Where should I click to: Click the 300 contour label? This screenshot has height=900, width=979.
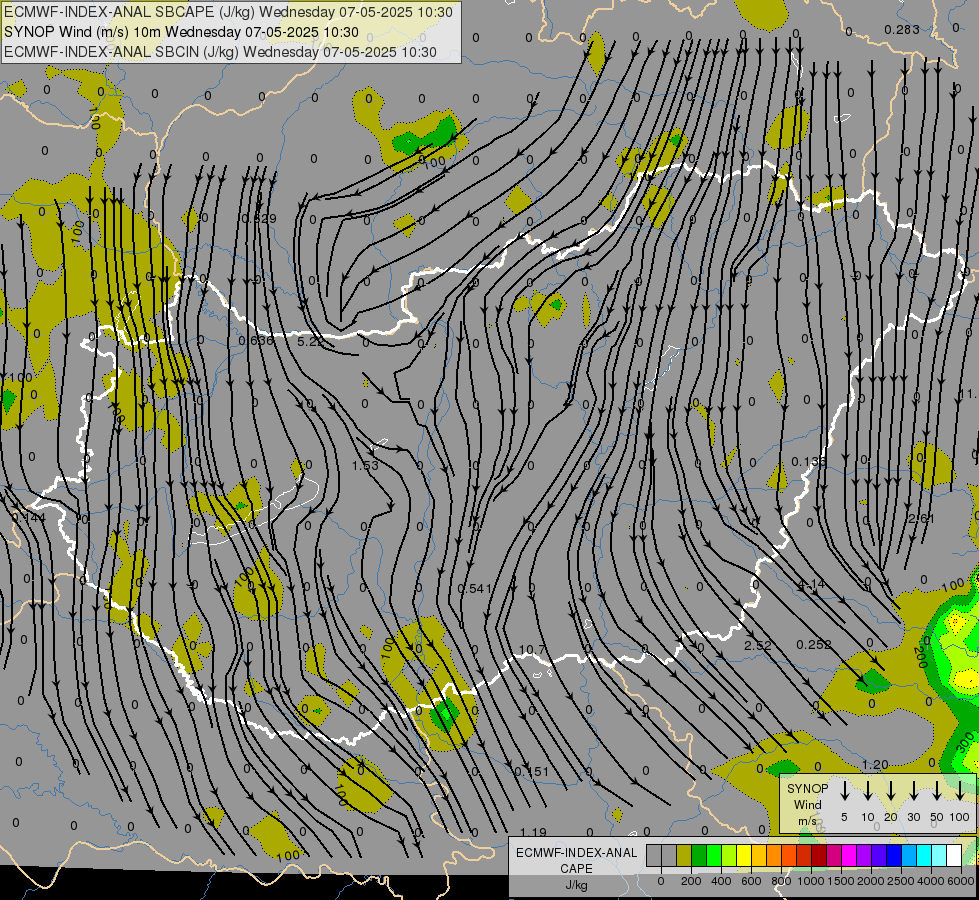coord(965,743)
